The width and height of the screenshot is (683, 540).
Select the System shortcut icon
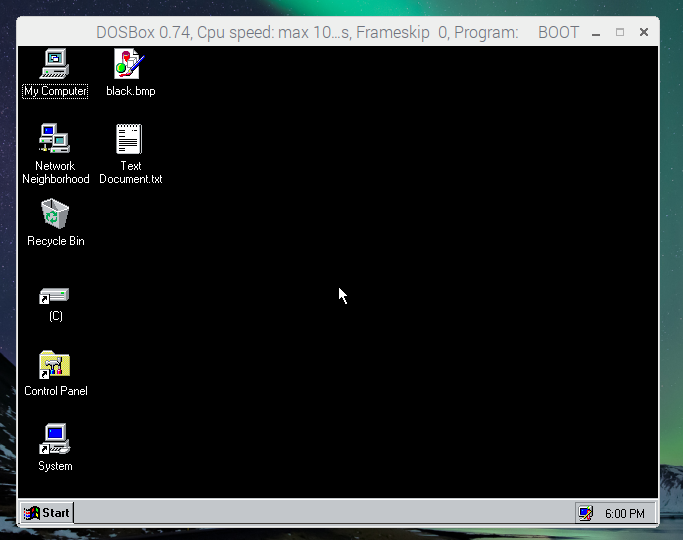[x=54, y=439]
